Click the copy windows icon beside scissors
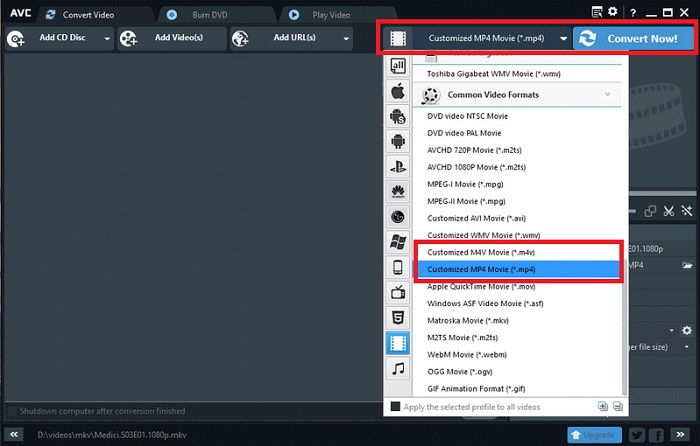The image size is (700, 446). coord(650,211)
